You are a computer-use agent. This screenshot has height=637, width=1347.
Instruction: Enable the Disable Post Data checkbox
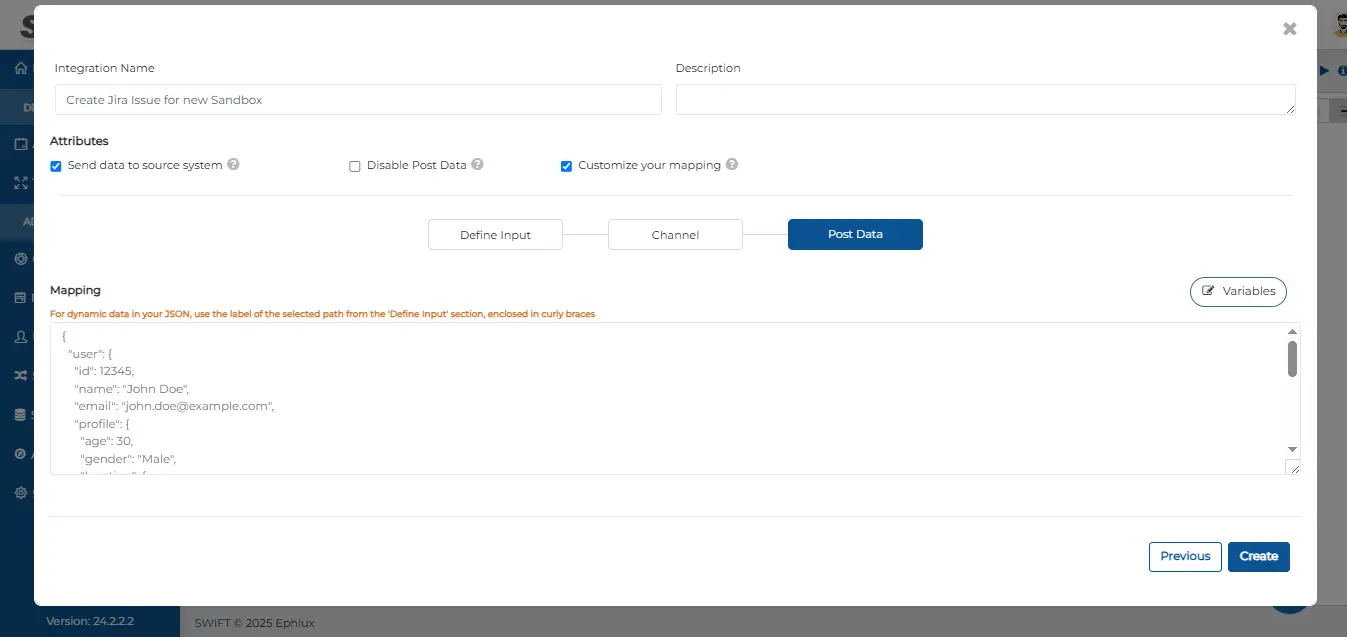click(x=355, y=166)
